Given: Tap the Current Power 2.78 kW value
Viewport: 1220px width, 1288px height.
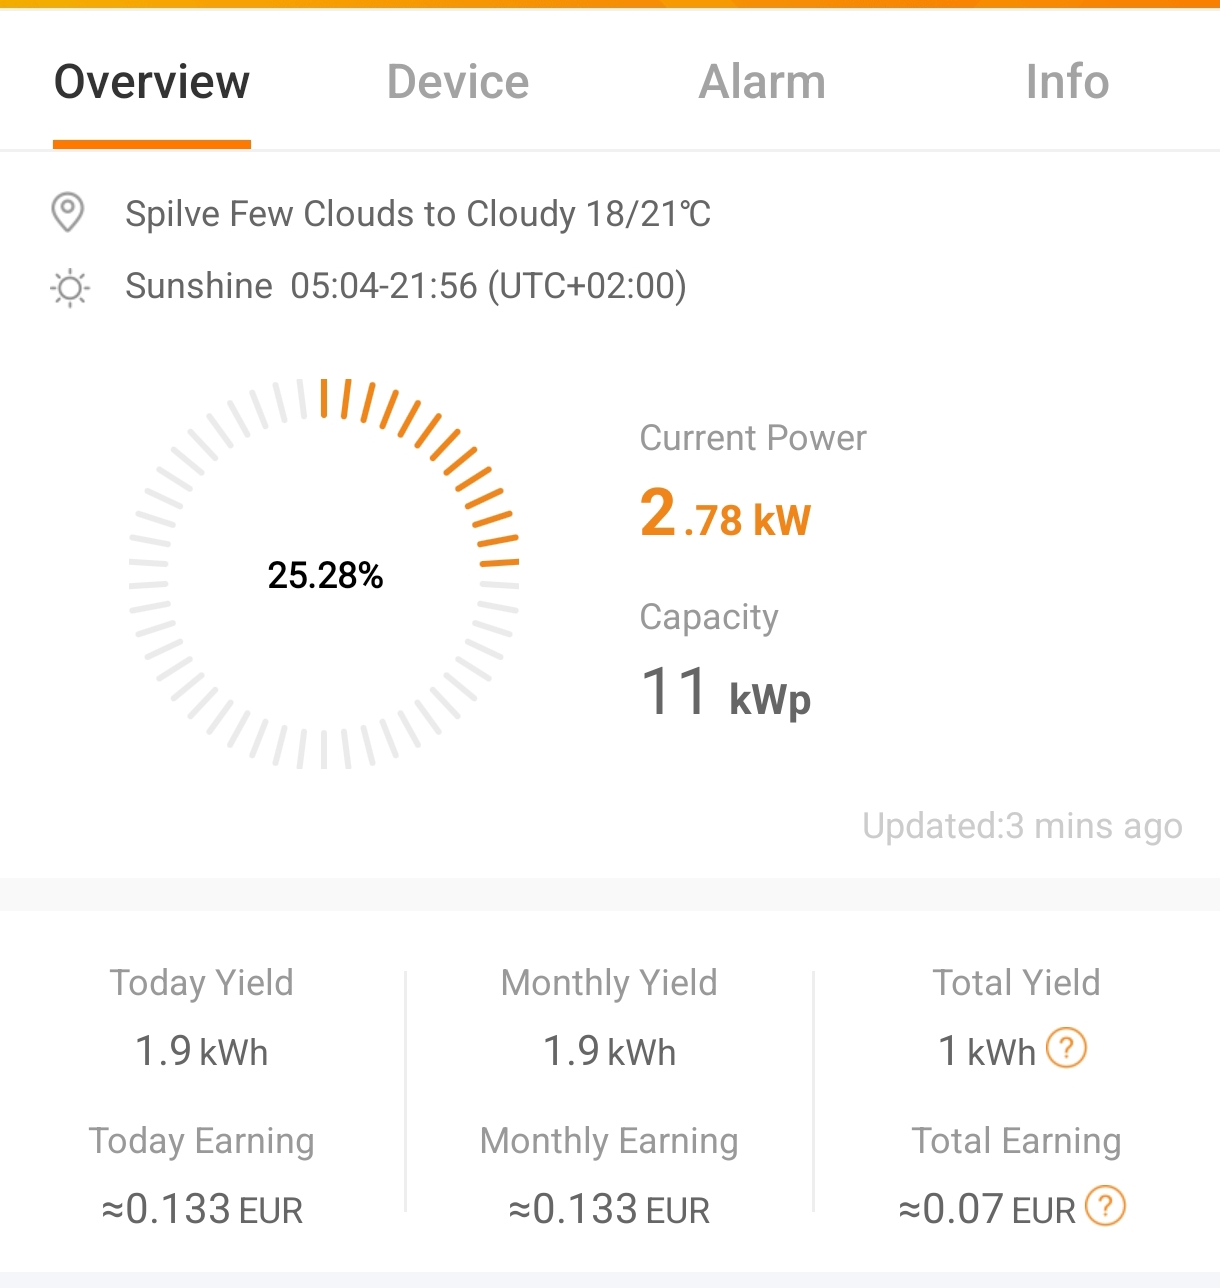Looking at the screenshot, I should (x=725, y=514).
